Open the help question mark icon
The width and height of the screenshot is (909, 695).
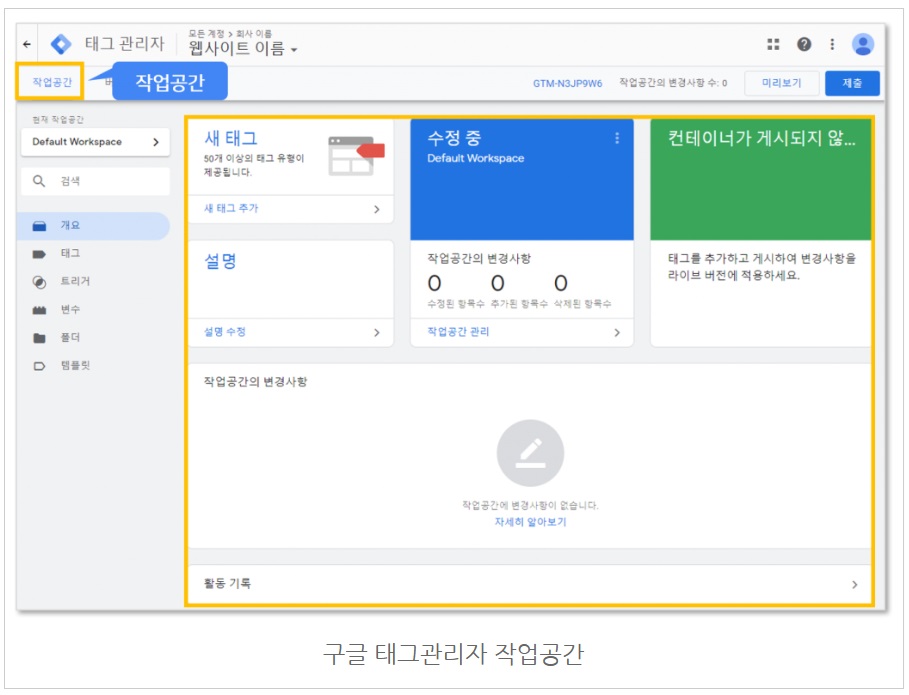pos(804,44)
